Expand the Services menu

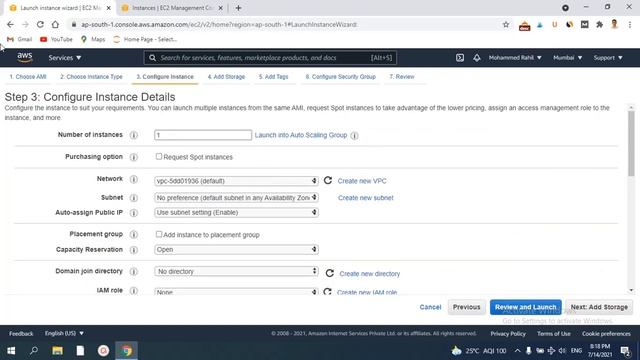coord(65,58)
